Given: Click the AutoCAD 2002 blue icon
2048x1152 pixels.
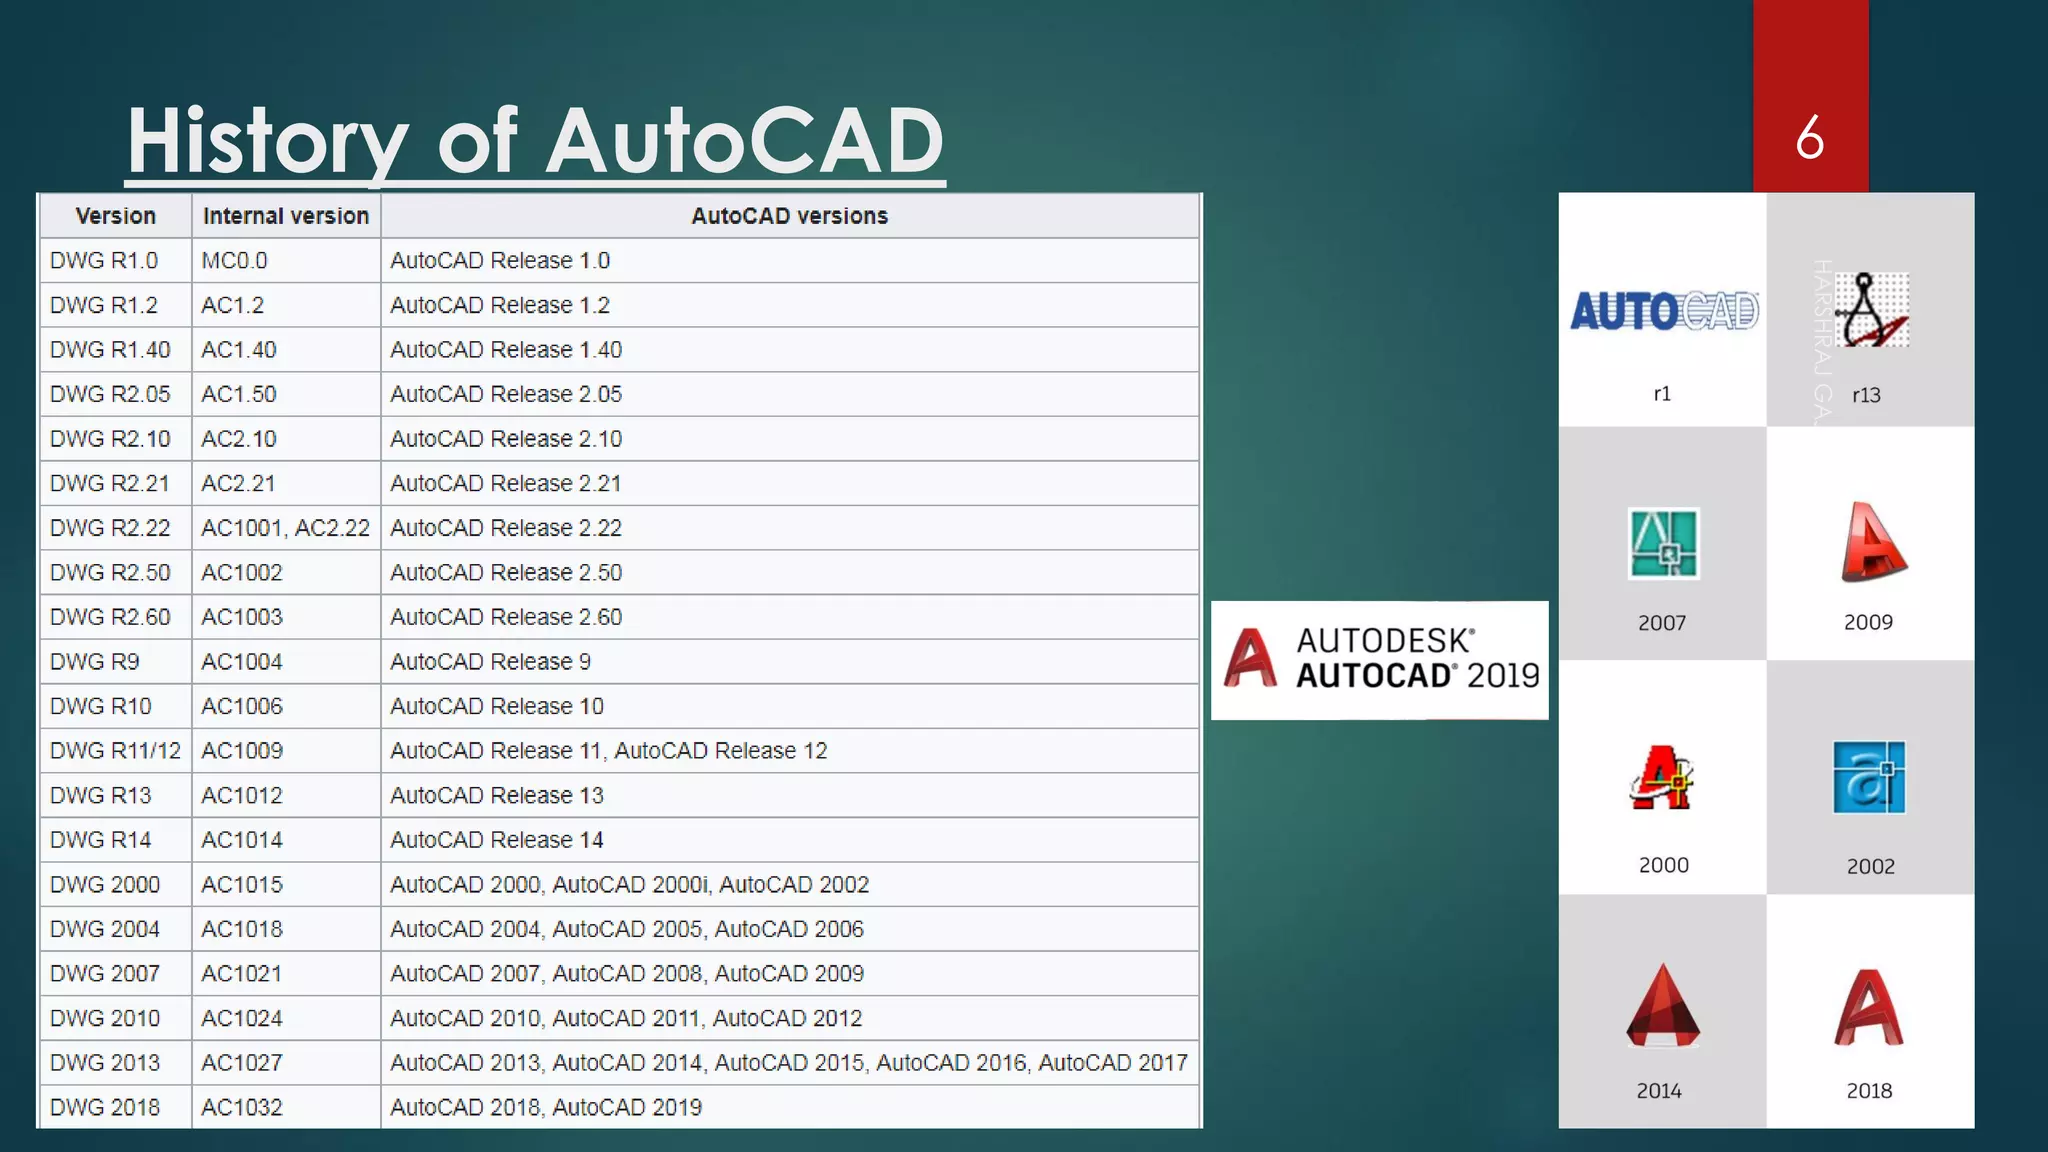Looking at the screenshot, I should [1869, 777].
